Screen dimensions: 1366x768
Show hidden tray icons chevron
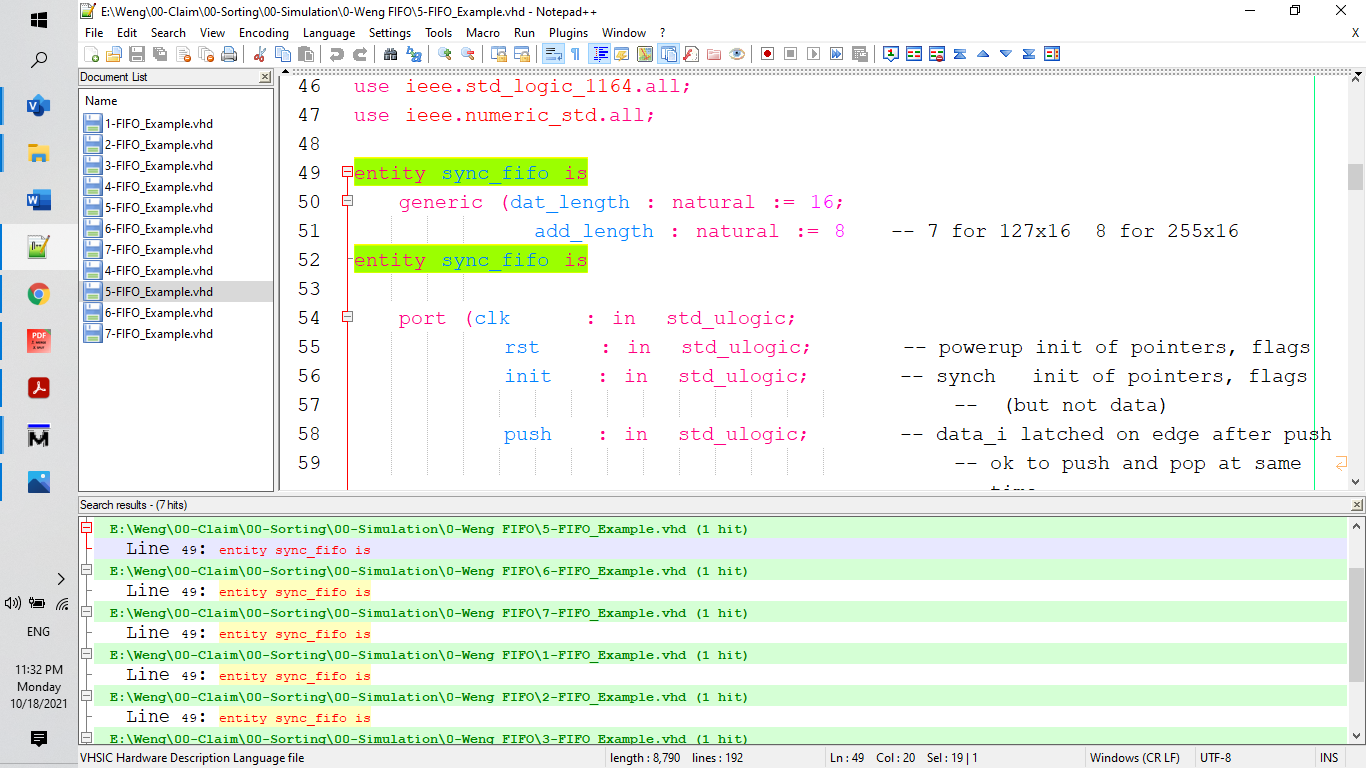coord(60,579)
